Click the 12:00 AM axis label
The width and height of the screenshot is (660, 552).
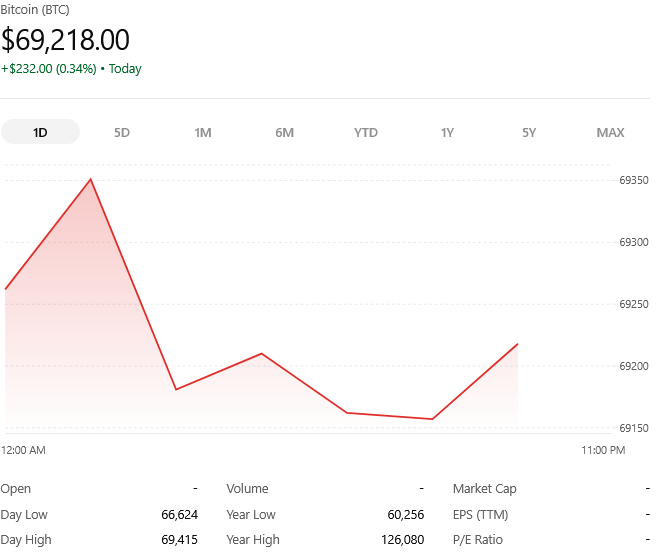(x=24, y=450)
